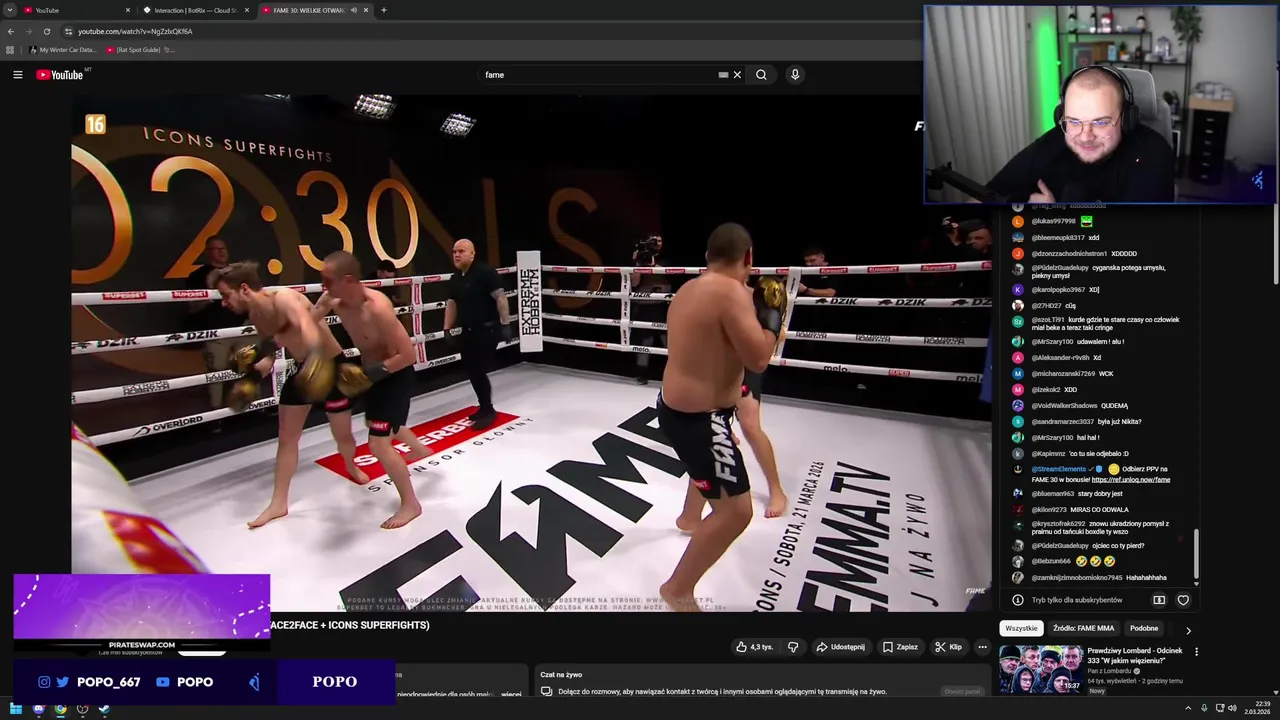1280x720 pixels.
Task: Open the Prawdziwy Lombard video thumbnail
Action: point(1041,670)
